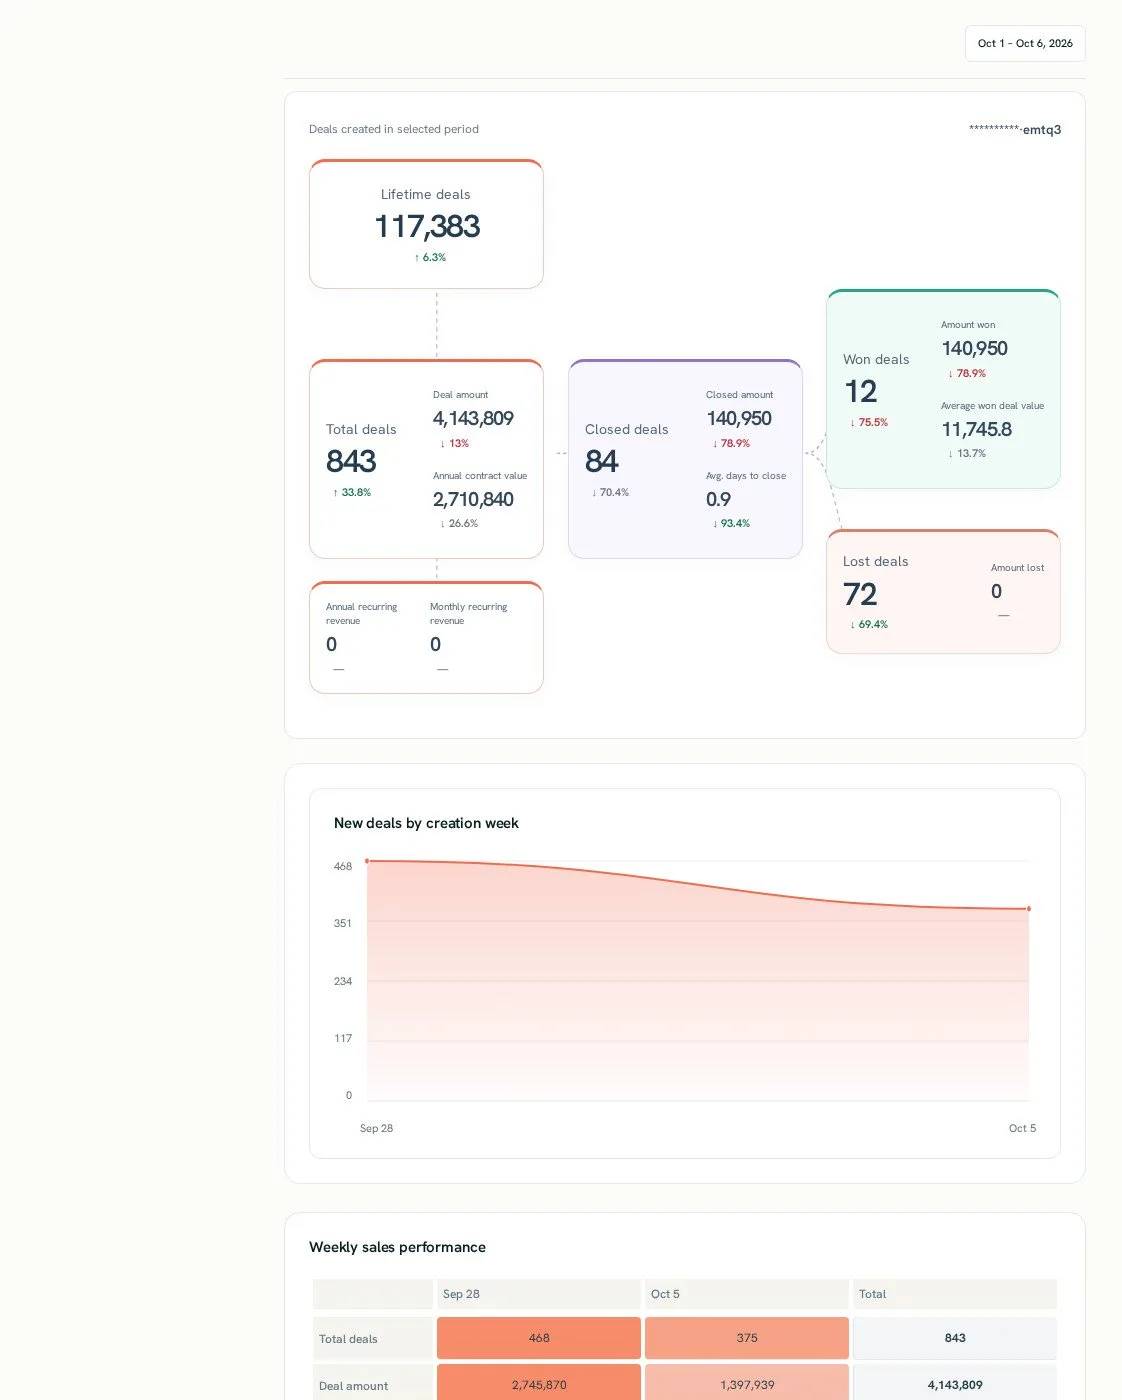1122x1400 pixels.
Task: Click the Sep 28 x-axis label
Action: click(376, 1128)
